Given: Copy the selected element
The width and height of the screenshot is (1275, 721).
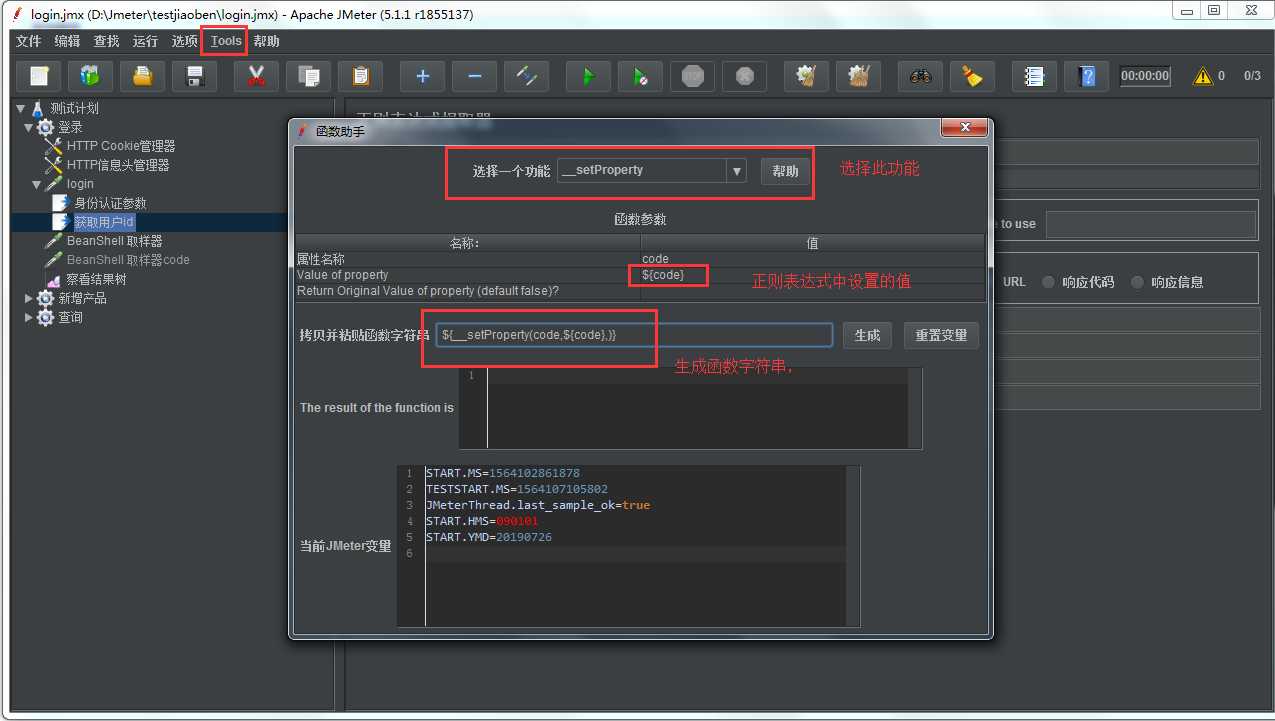Looking at the screenshot, I should pyautogui.click(x=309, y=76).
